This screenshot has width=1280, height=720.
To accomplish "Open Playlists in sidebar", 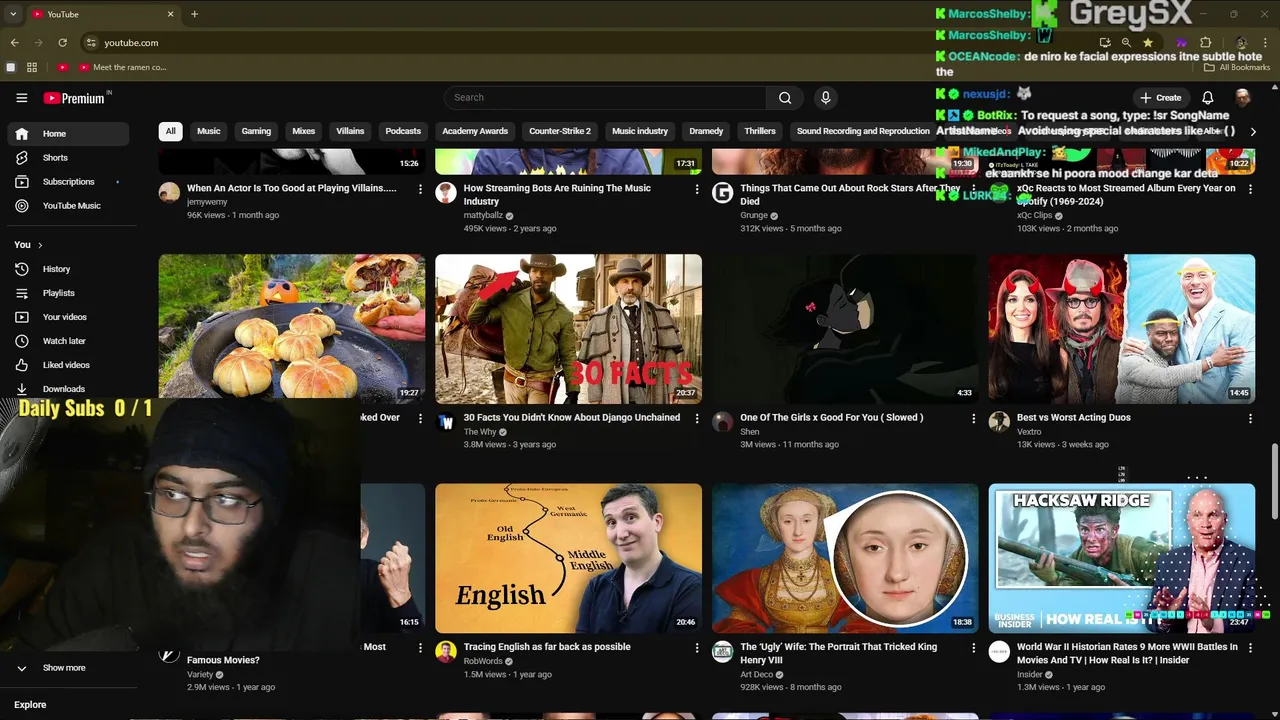I will coord(68,293).
